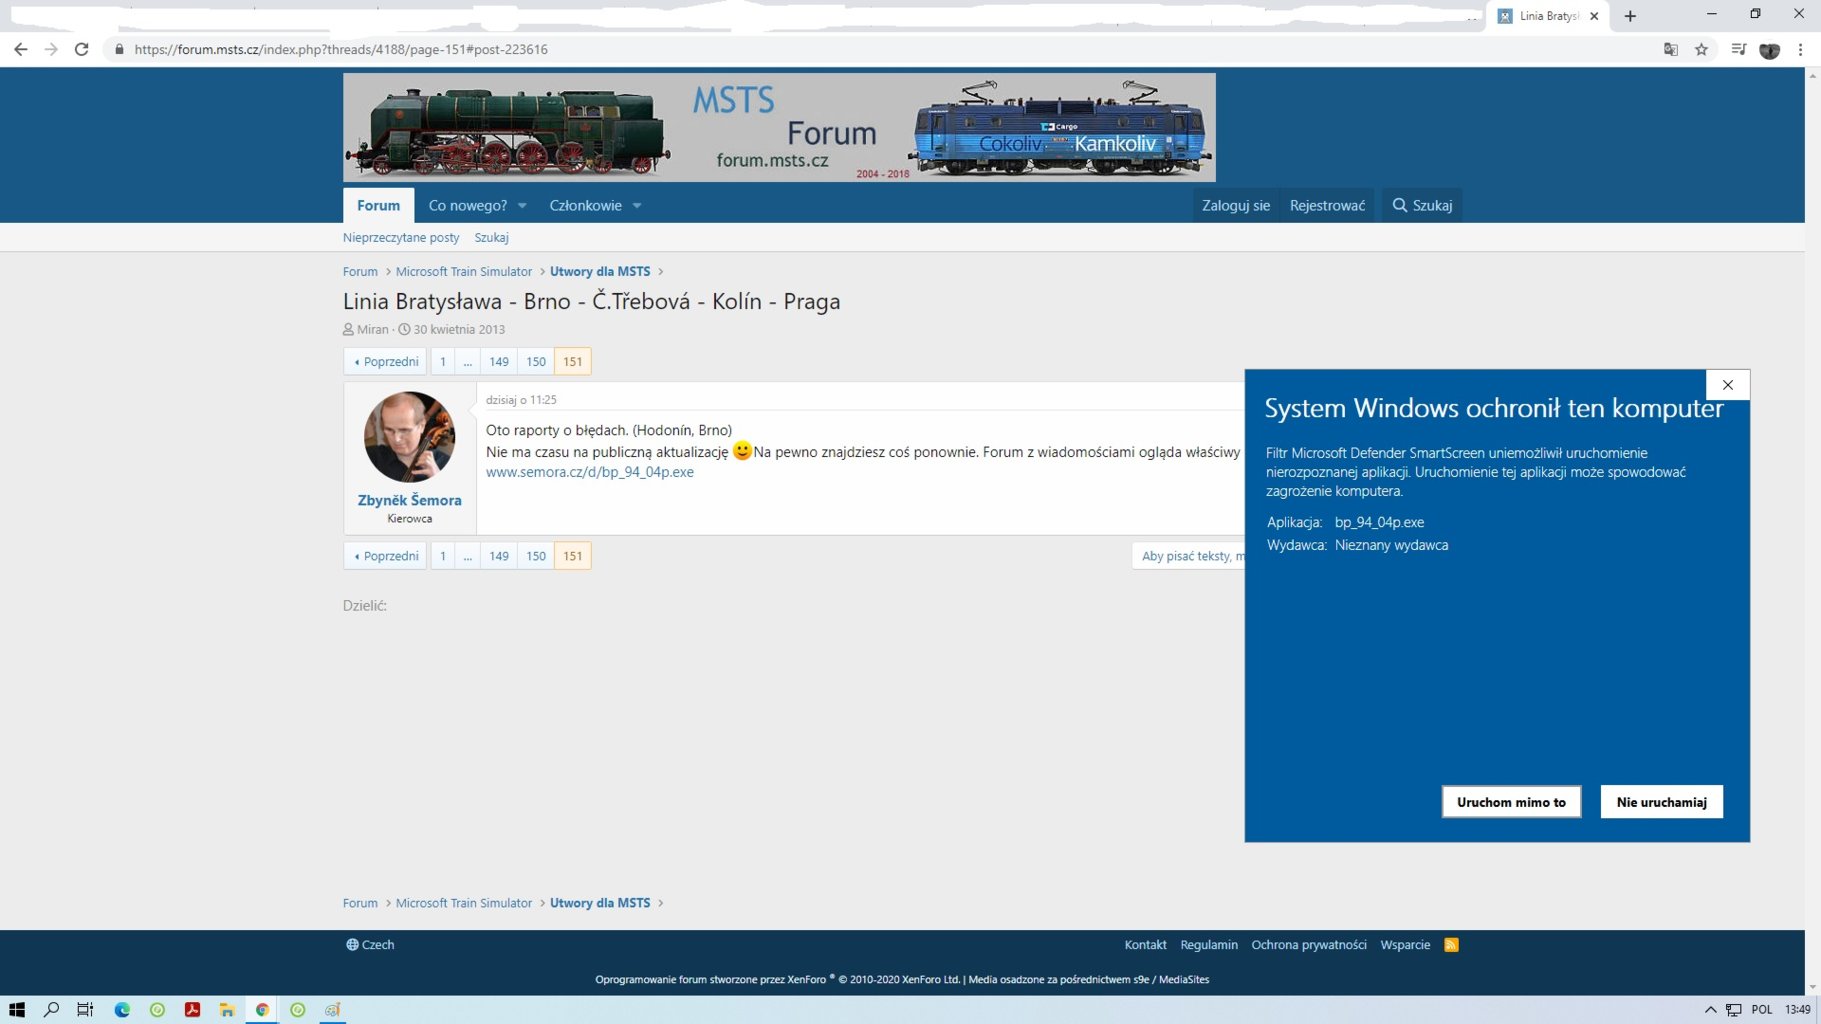Screen dimensions: 1821x1024
Task: Open the 'Nieprzeczytane posty' submenu link
Action: 401,238
